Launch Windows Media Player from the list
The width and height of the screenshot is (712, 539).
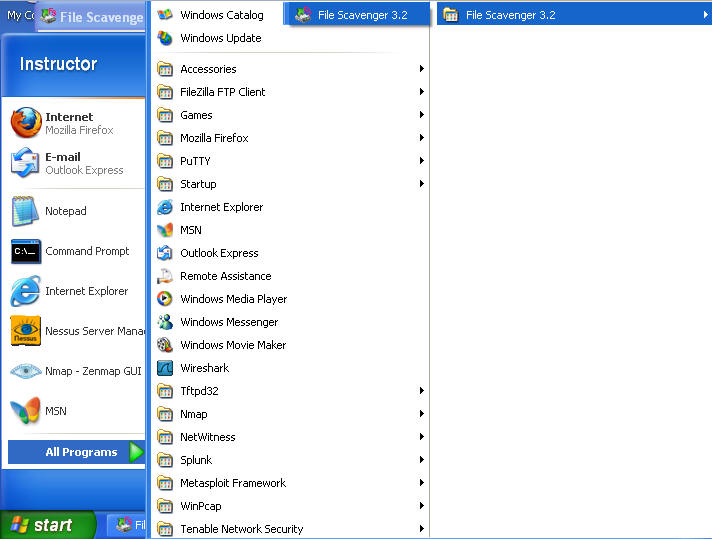point(291,299)
